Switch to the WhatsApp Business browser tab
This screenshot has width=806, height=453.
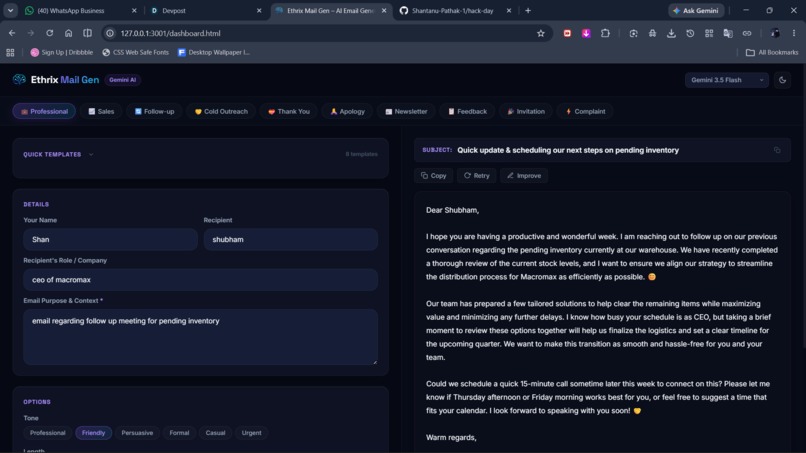(x=81, y=10)
